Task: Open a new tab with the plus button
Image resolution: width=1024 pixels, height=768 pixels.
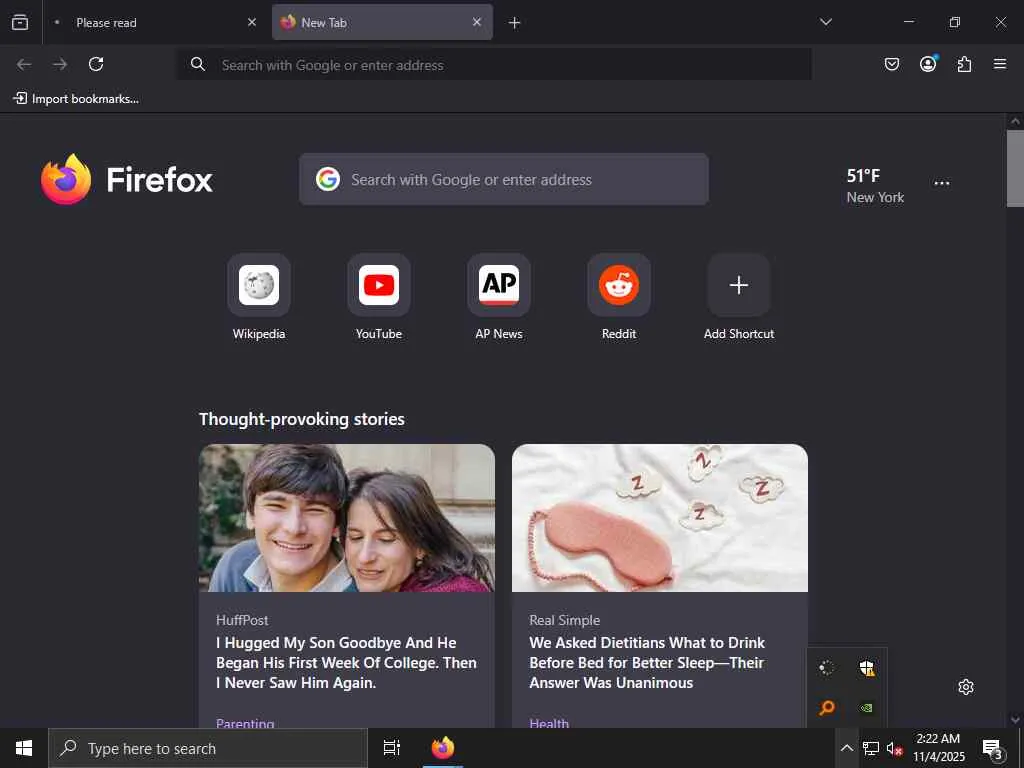Action: tap(515, 23)
